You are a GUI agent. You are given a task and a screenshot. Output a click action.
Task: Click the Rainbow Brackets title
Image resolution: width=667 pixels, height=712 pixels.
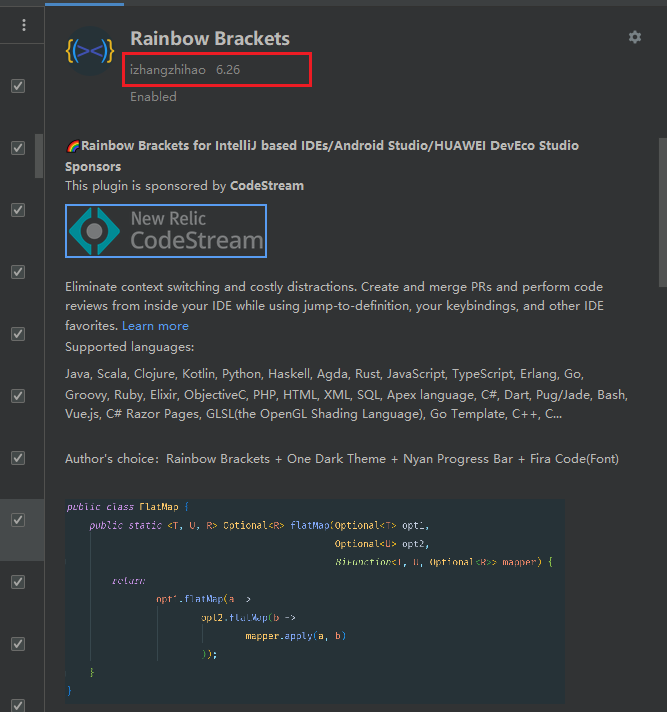[x=210, y=39]
